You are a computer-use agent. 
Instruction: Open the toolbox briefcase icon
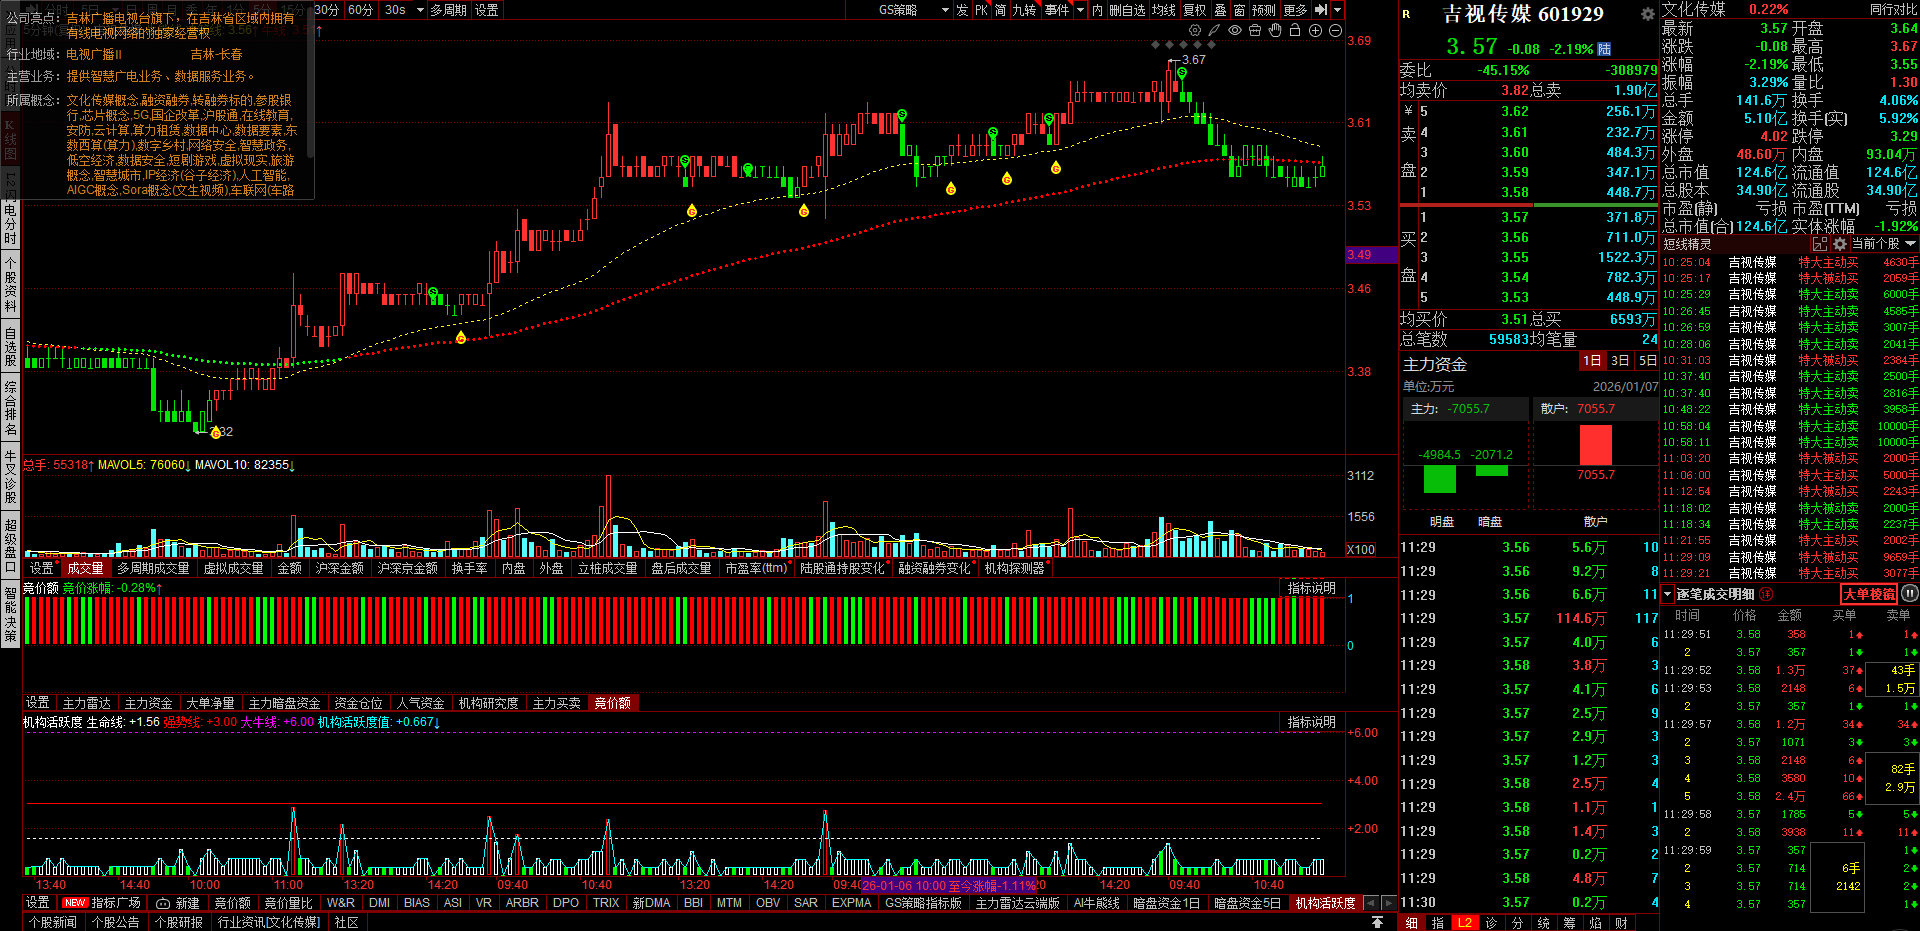pos(1255,31)
